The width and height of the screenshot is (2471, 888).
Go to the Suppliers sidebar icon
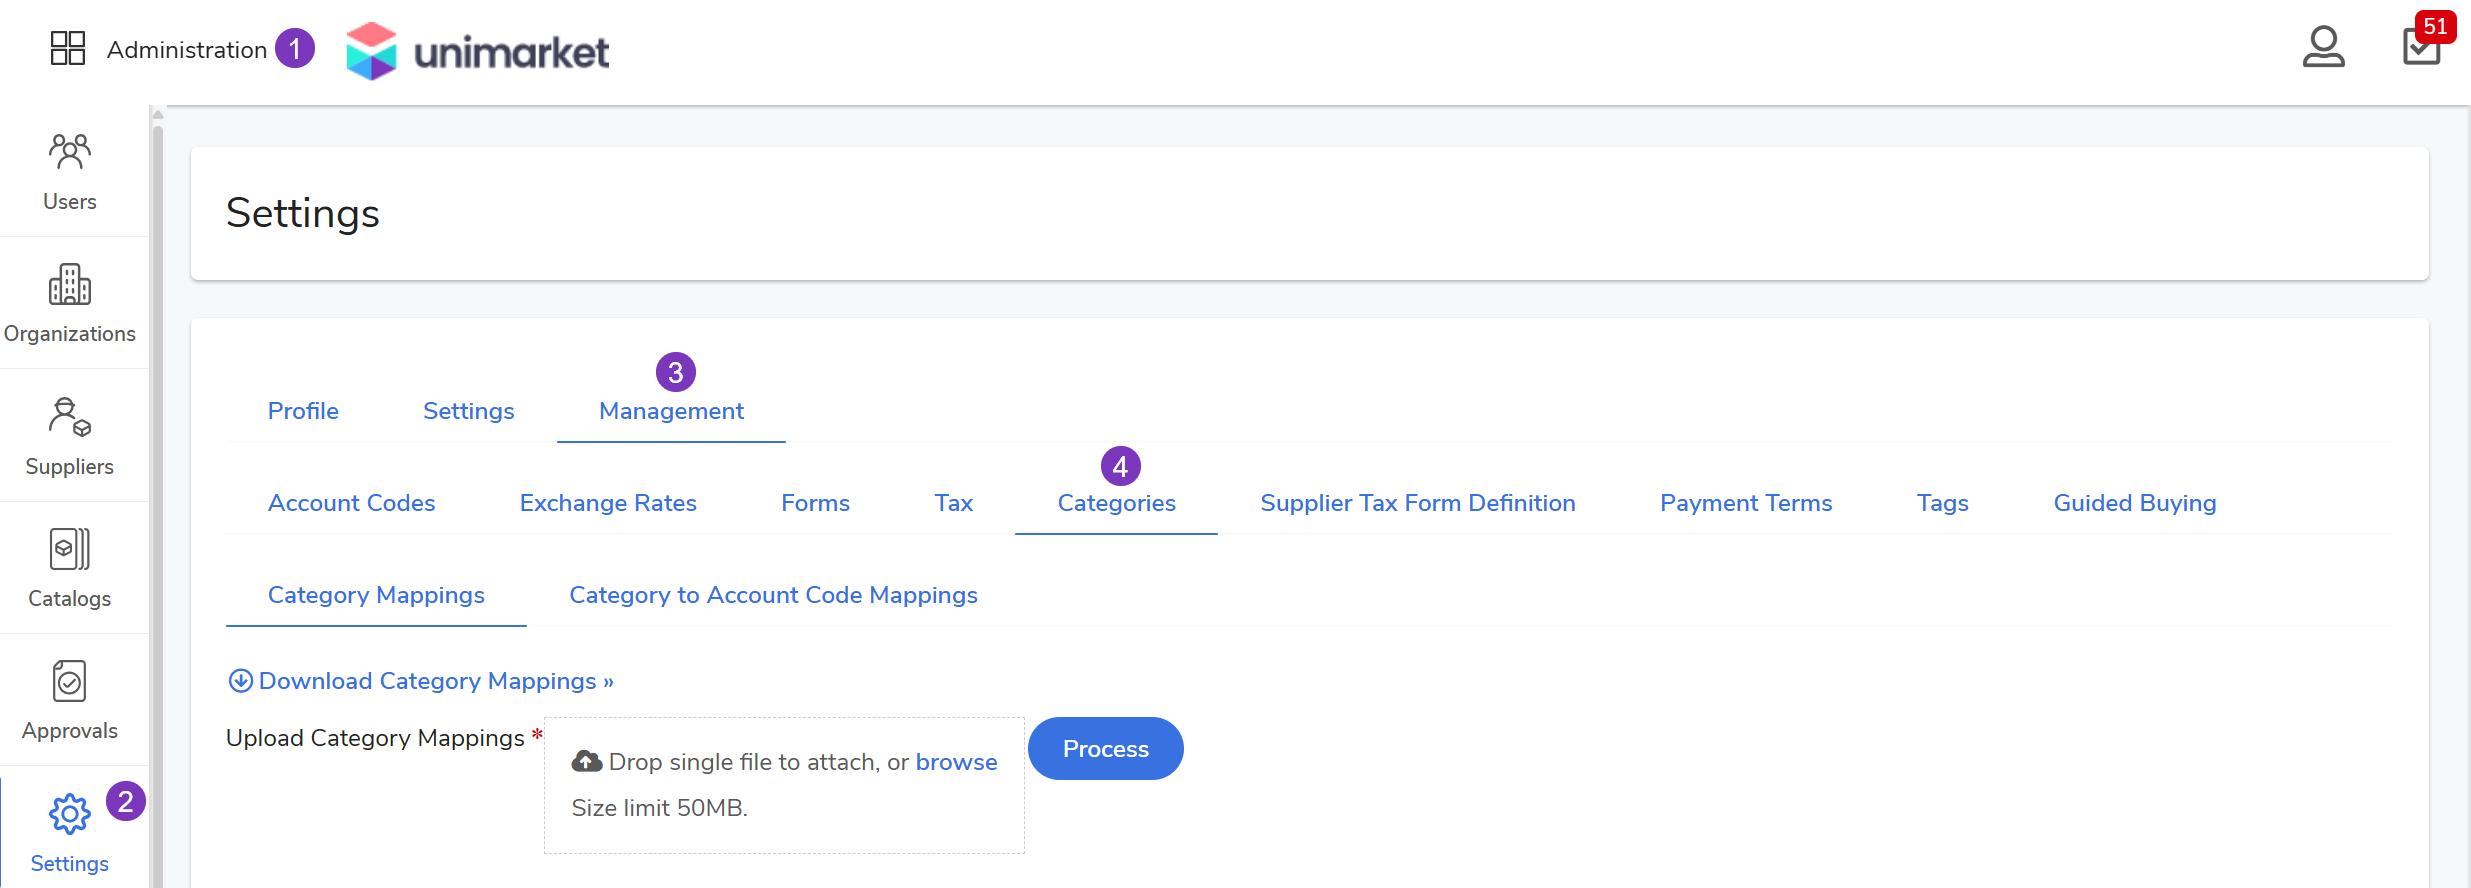point(69,418)
